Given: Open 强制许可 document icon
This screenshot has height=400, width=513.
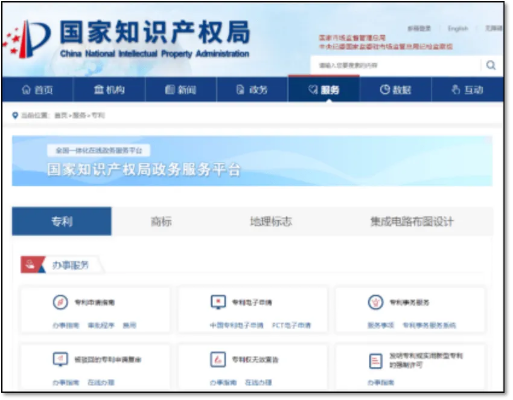Looking at the screenshot, I should pos(376,361).
